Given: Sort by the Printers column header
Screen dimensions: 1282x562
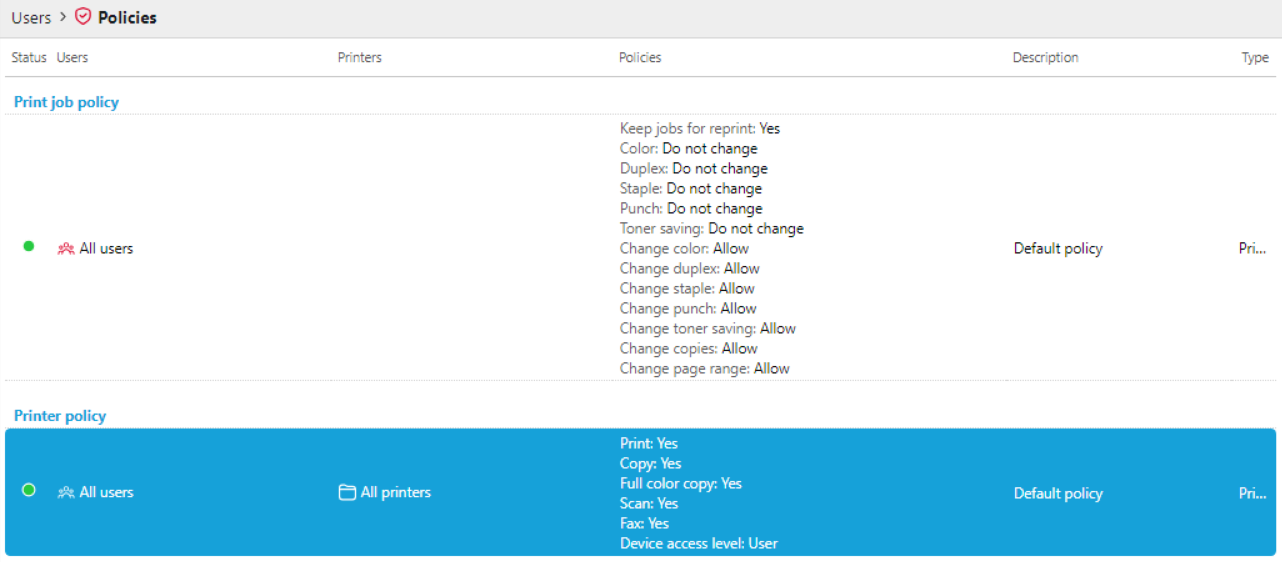Looking at the screenshot, I should point(359,58).
